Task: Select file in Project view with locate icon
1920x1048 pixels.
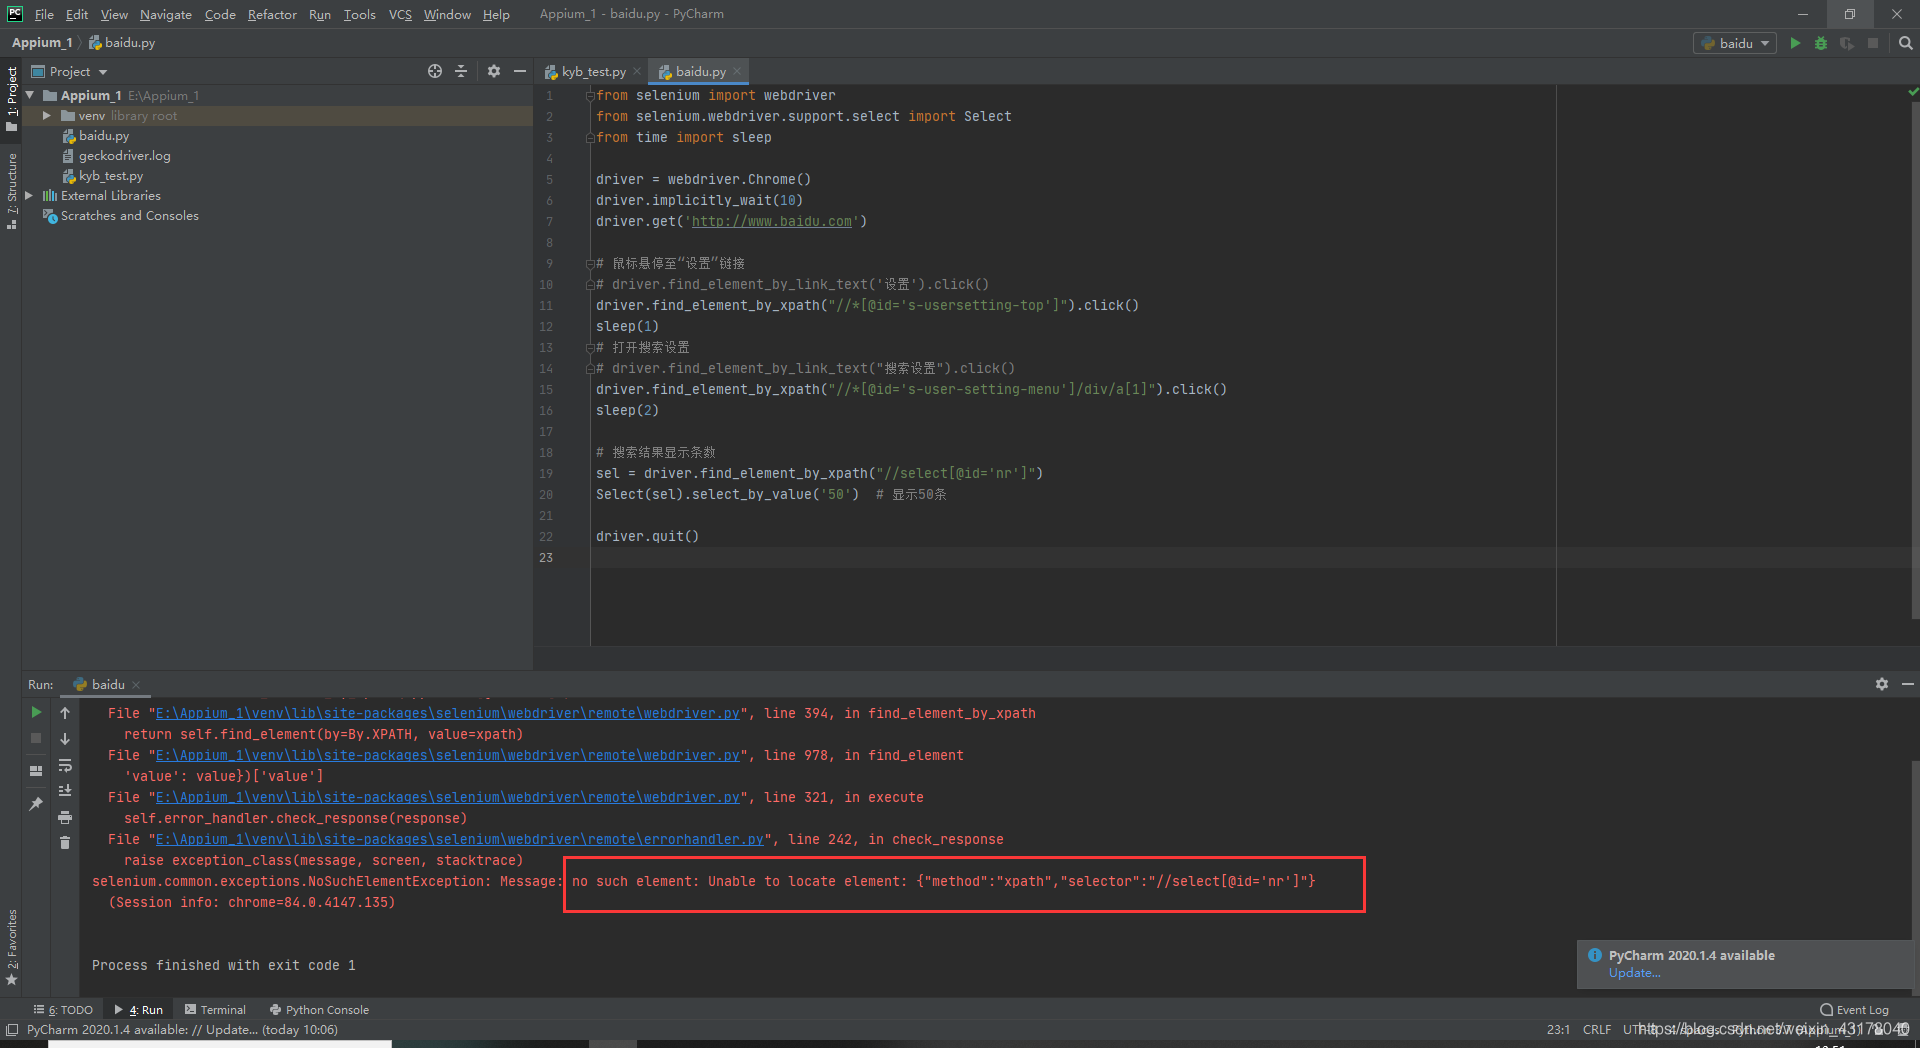Action: [435, 71]
